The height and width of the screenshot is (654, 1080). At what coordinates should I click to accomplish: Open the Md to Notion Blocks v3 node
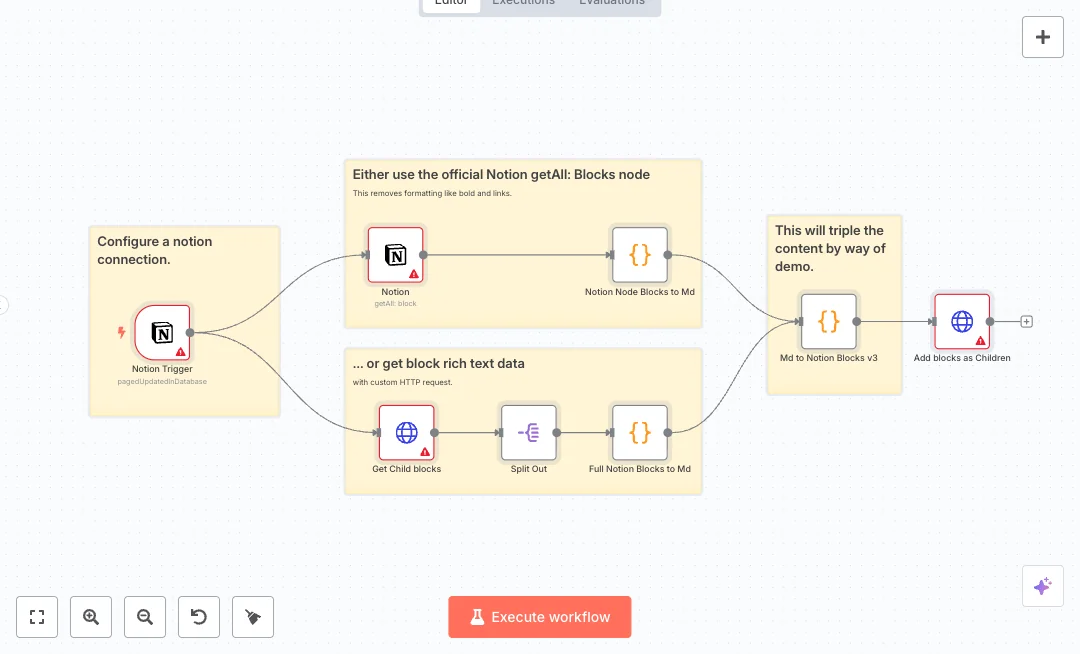828,321
